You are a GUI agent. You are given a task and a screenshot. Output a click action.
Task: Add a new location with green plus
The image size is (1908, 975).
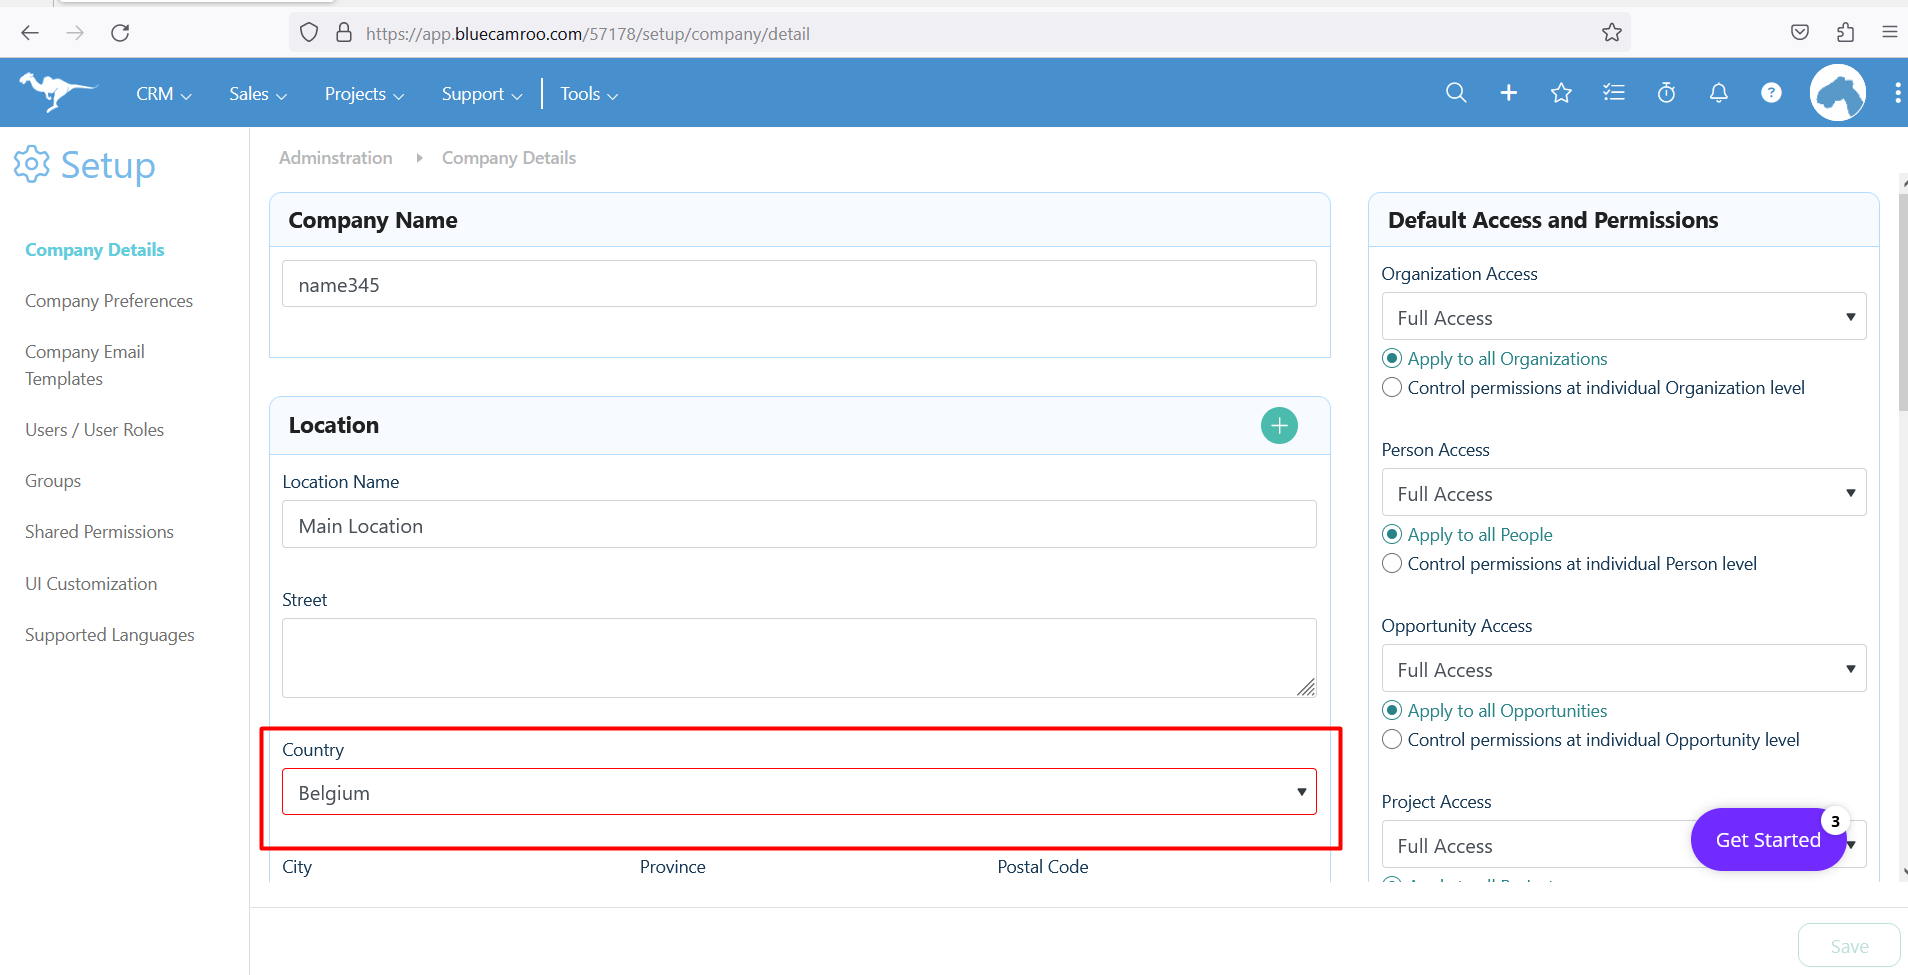pyautogui.click(x=1279, y=426)
